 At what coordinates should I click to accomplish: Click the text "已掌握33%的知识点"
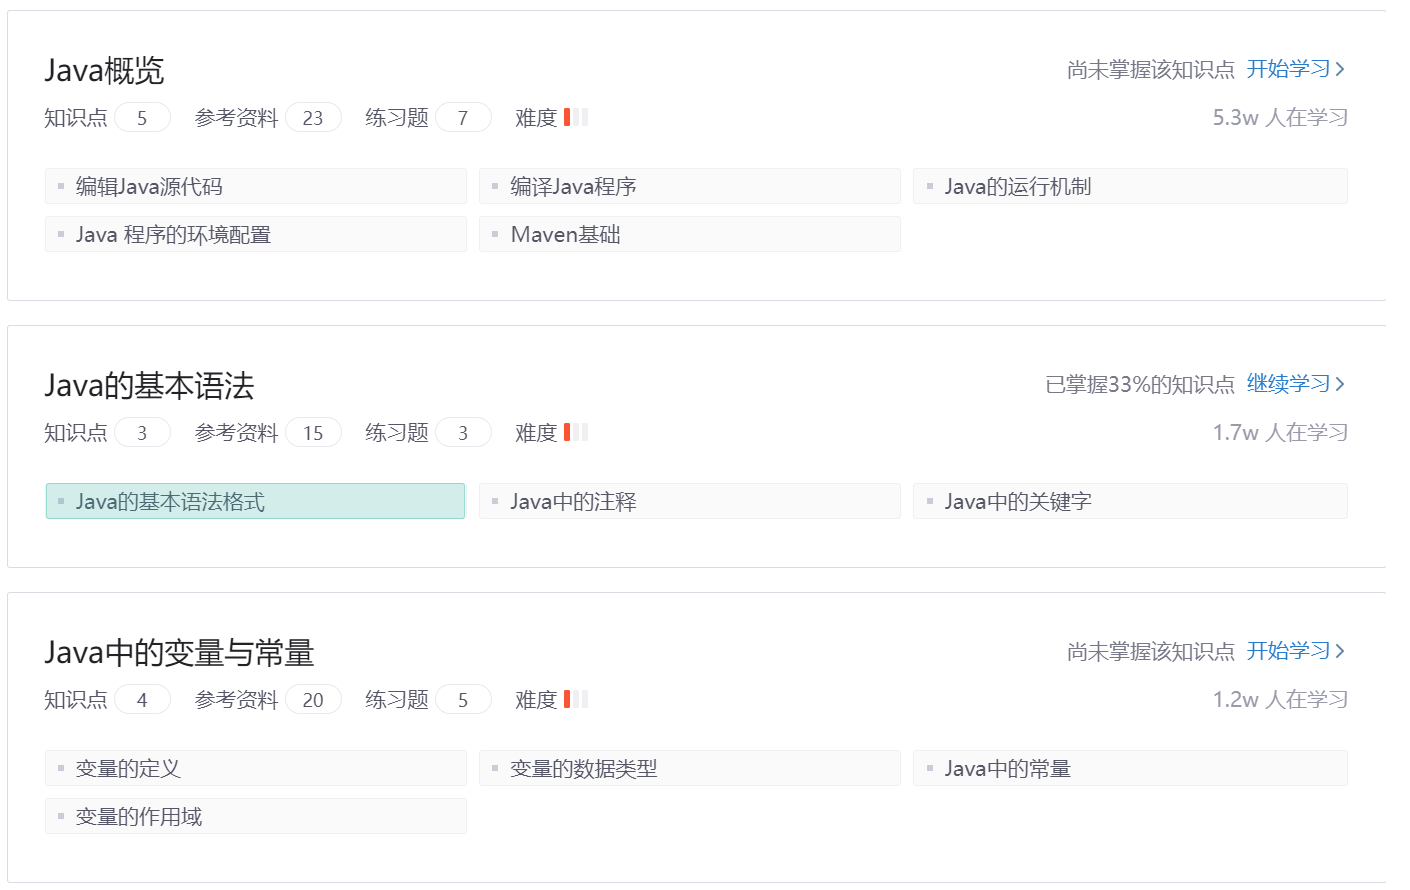[x=1140, y=385]
